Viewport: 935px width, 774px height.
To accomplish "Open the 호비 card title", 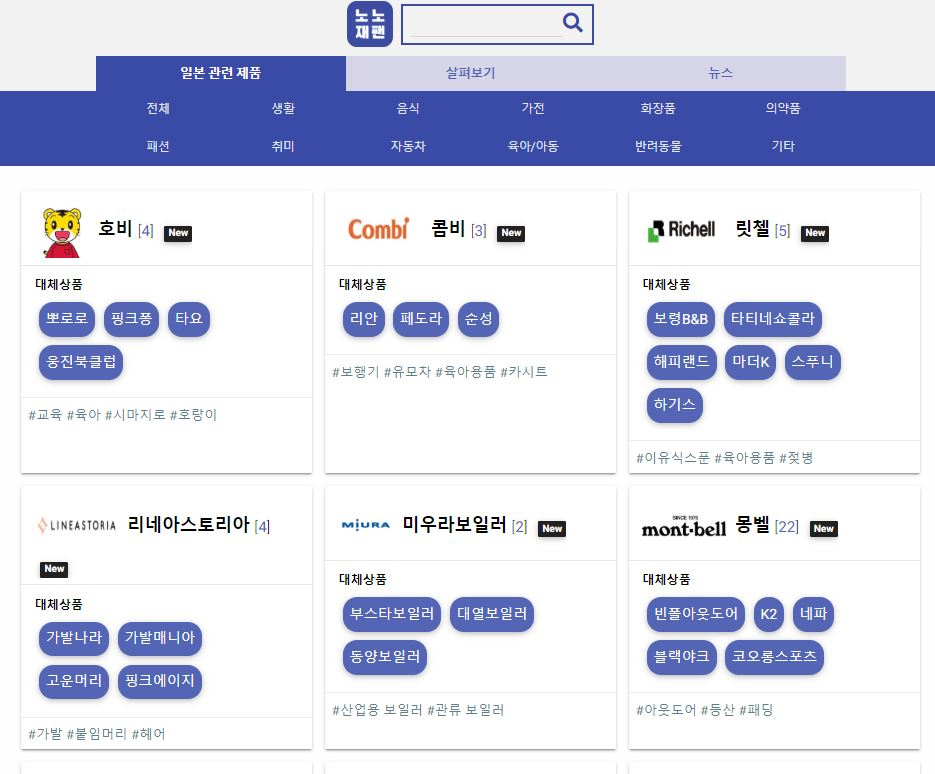I will click(x=115, y=228).
